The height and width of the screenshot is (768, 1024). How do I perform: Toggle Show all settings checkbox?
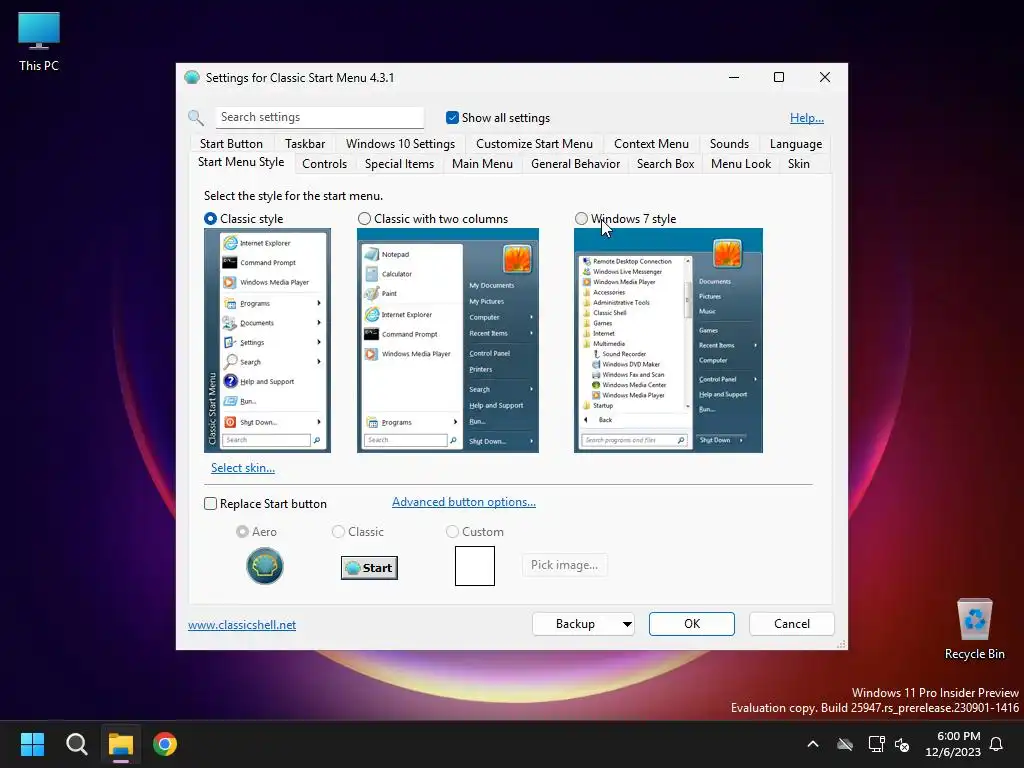pyautogui.click(x=452, y=118)
